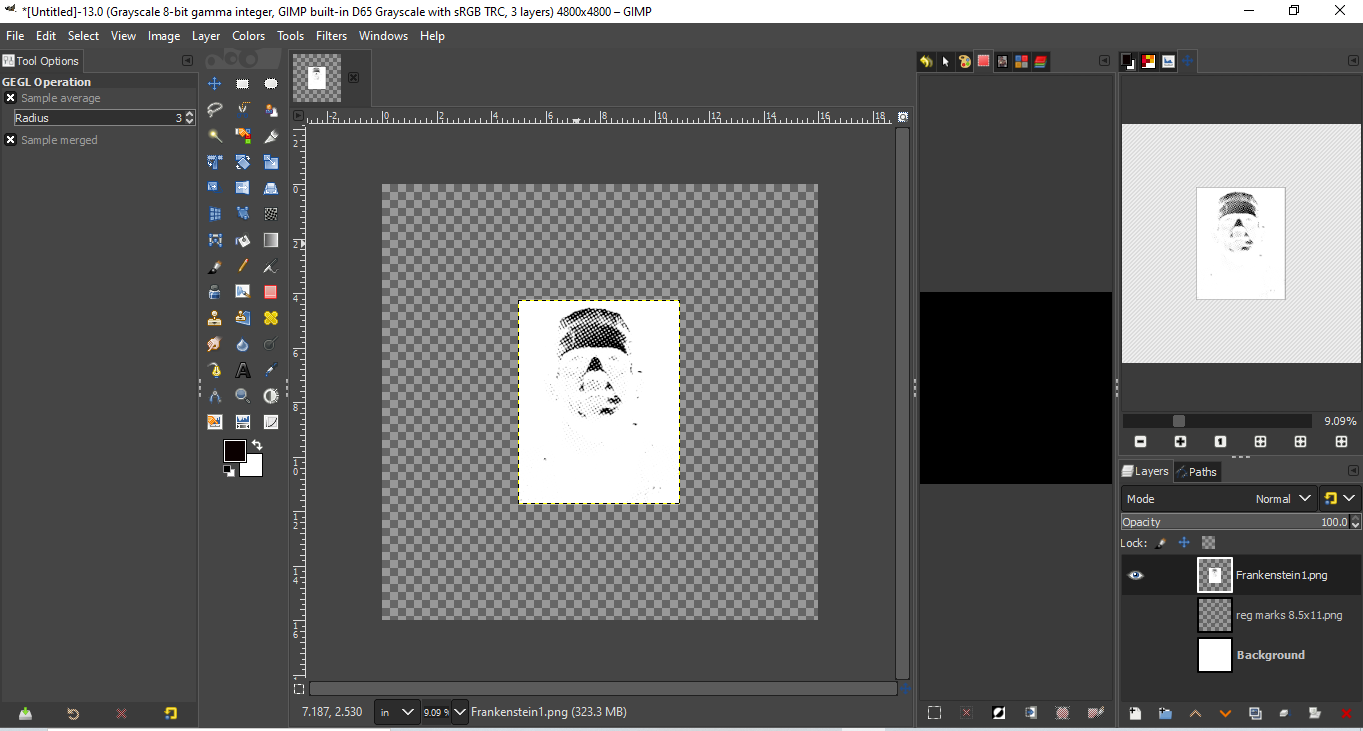Switch to the Paths tab
The image size is (1363, 731).
[x=1196, y=471]
